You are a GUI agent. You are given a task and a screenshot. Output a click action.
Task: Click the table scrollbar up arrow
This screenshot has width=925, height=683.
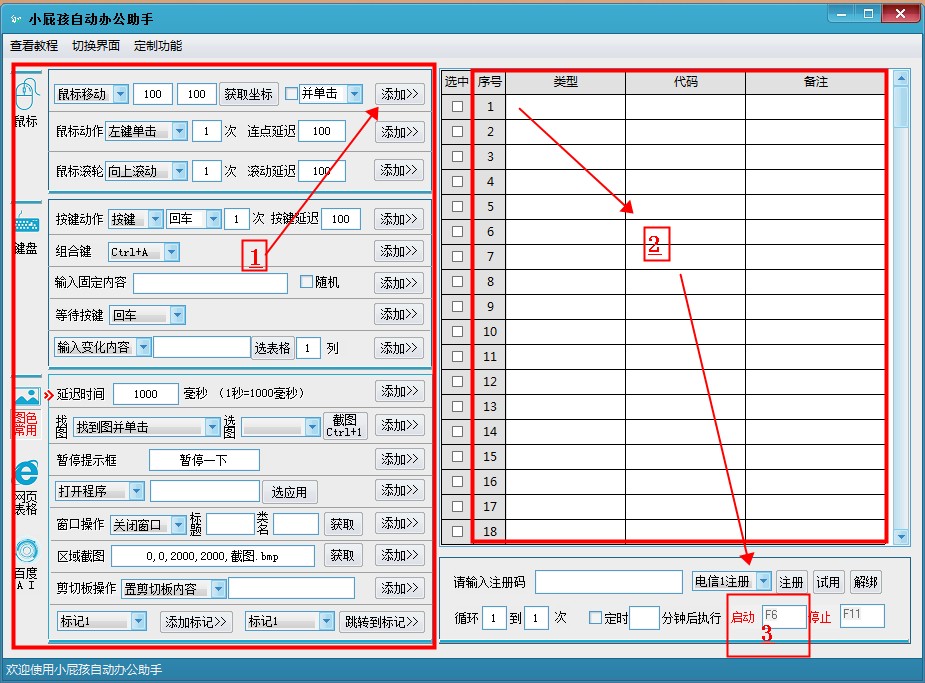[x=901, y=78]
